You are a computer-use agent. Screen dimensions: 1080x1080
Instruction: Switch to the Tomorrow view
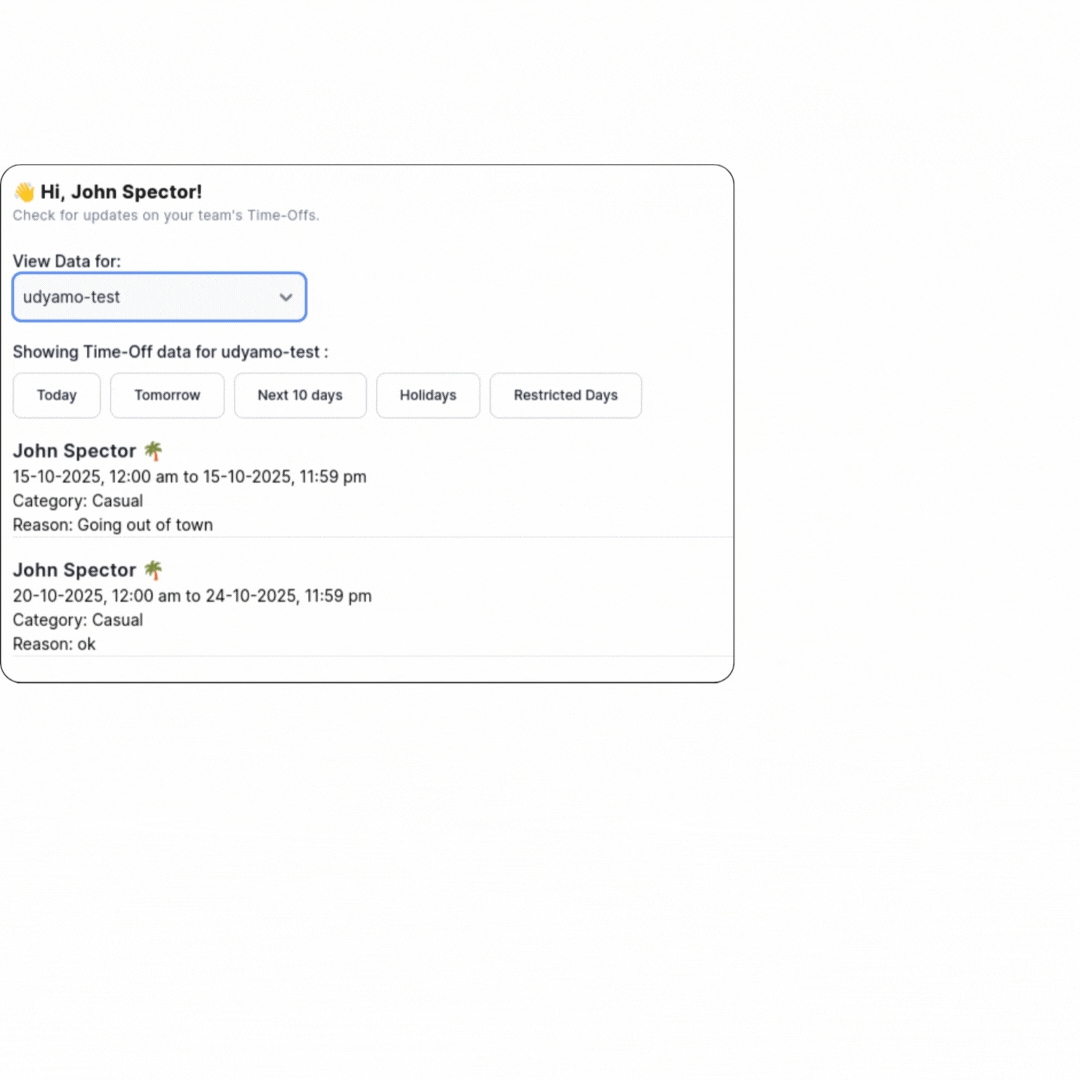click(167, 395)
